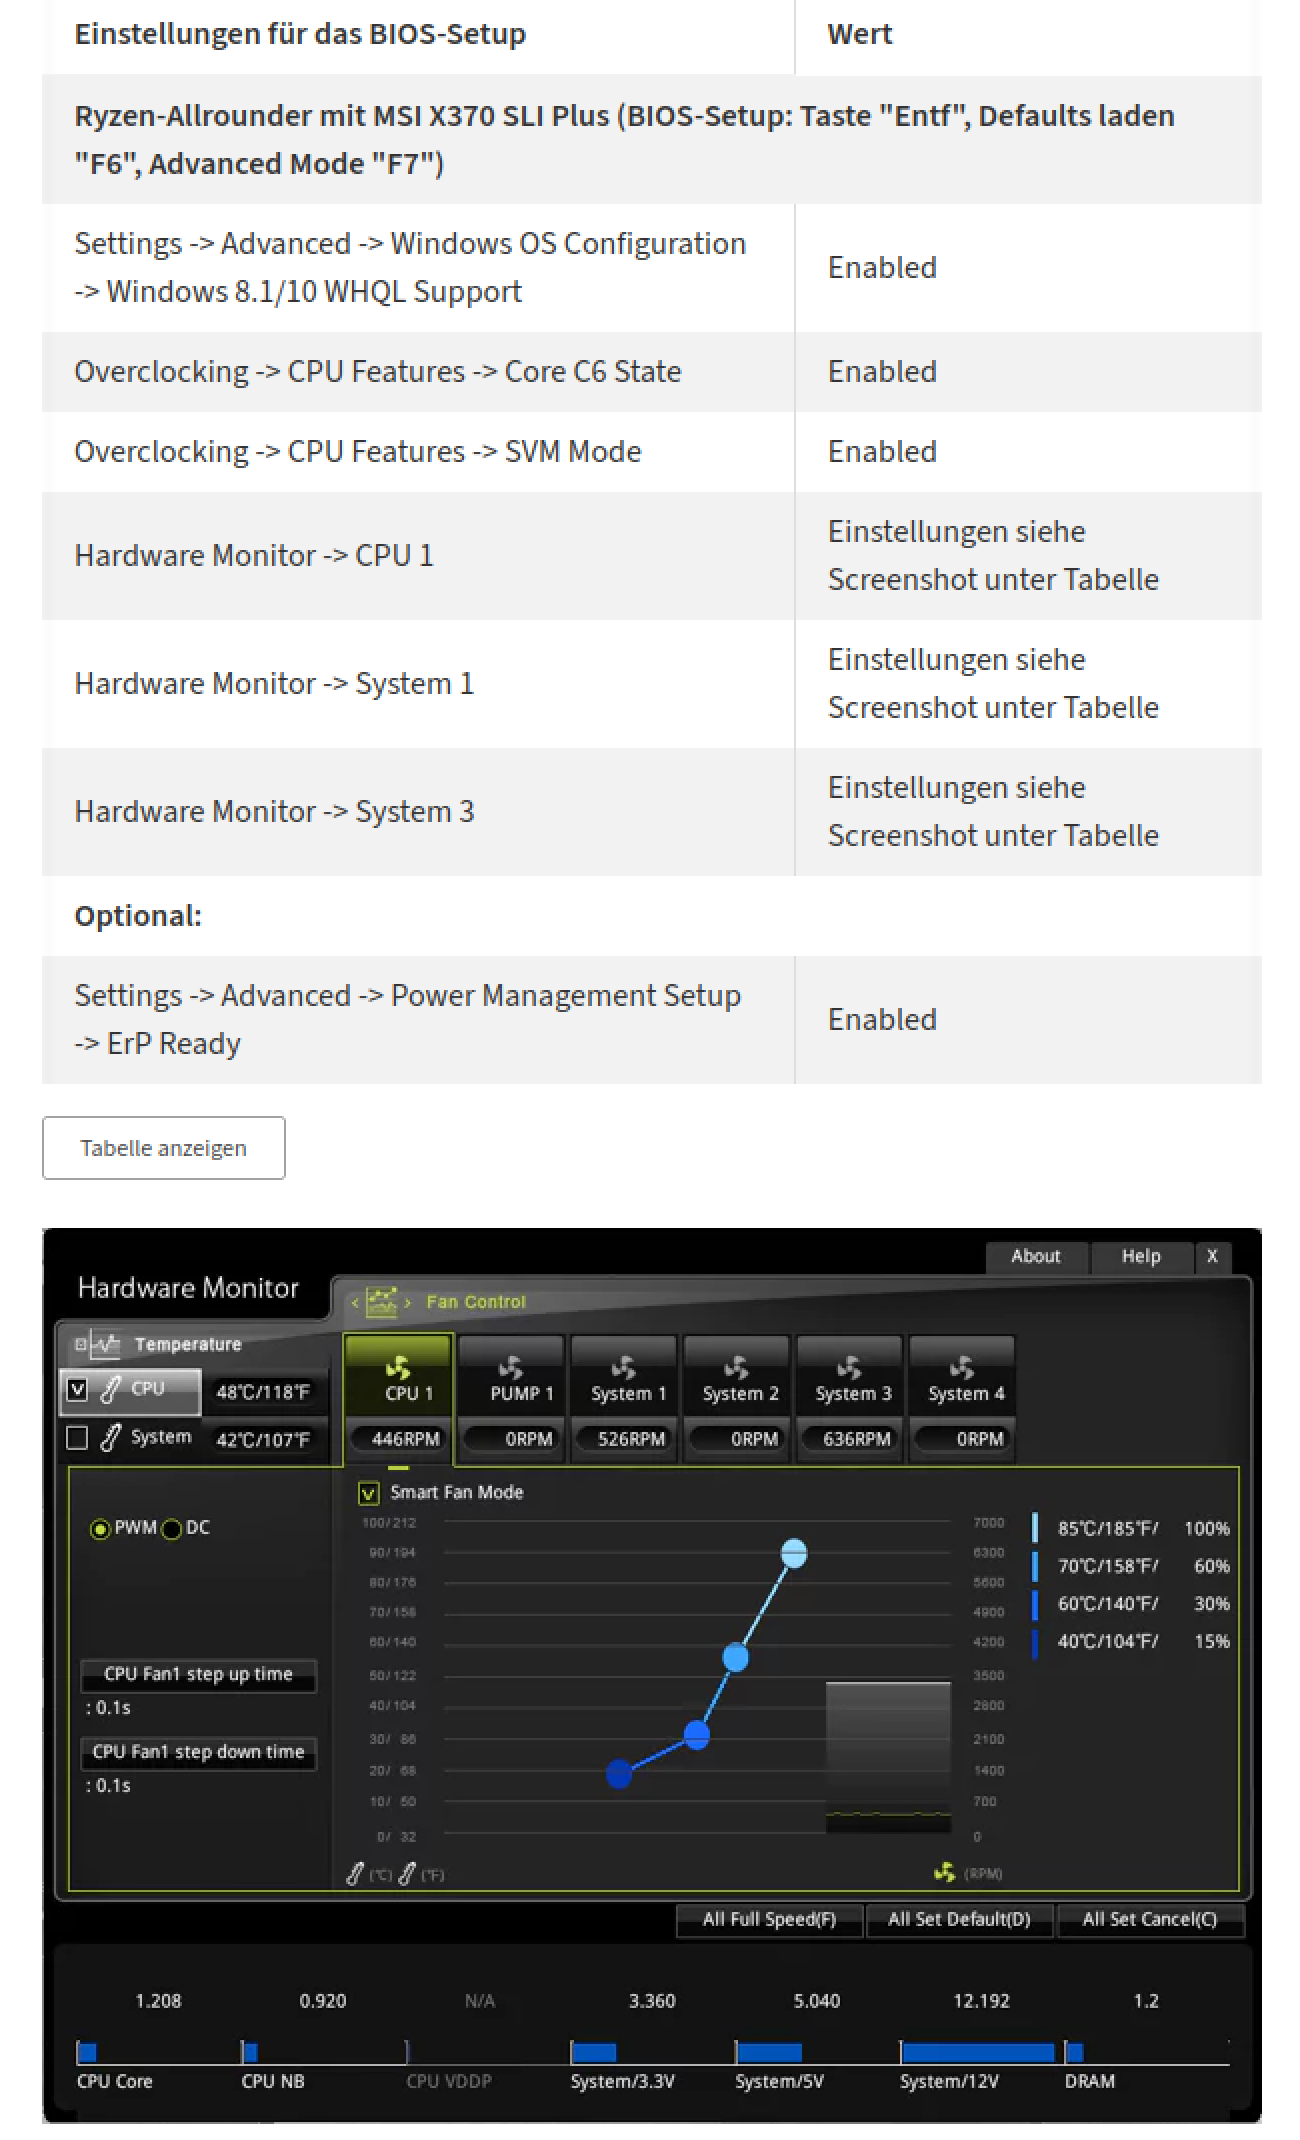Click the Hardware Monitor title

tap(188, 1288)
